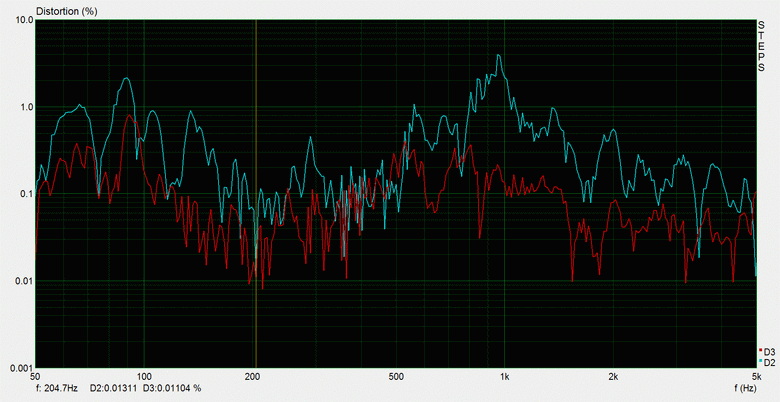Click the 'D2:0.01311' readout value
This screenshot has width=780, height=402.
pyautogui.click(x=112, y=388)
